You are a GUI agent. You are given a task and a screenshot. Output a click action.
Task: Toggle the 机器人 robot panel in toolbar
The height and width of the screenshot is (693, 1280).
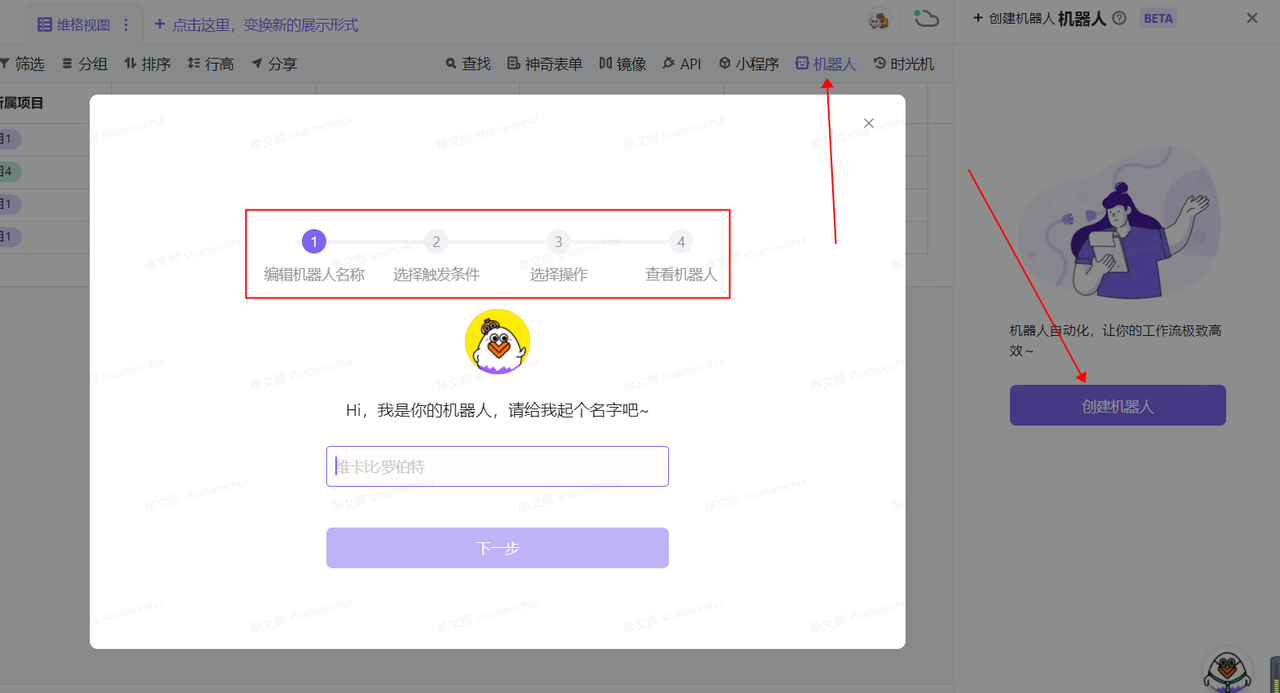point(826,64)
